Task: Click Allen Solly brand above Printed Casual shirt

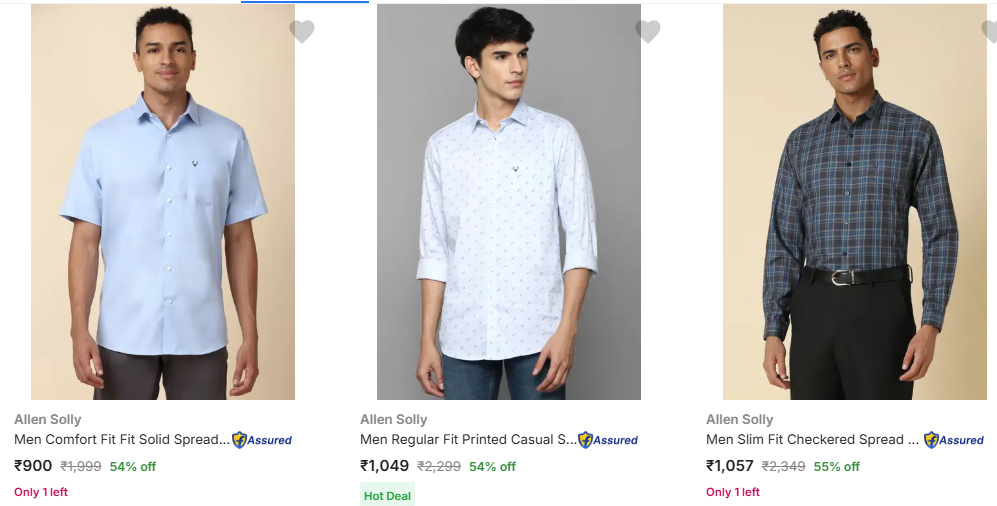Action: click(x=394, y=420)
